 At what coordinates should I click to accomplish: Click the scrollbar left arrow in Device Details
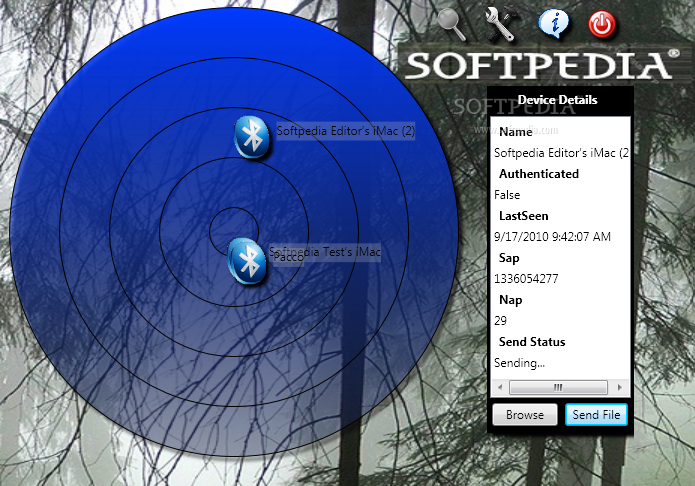500,388
